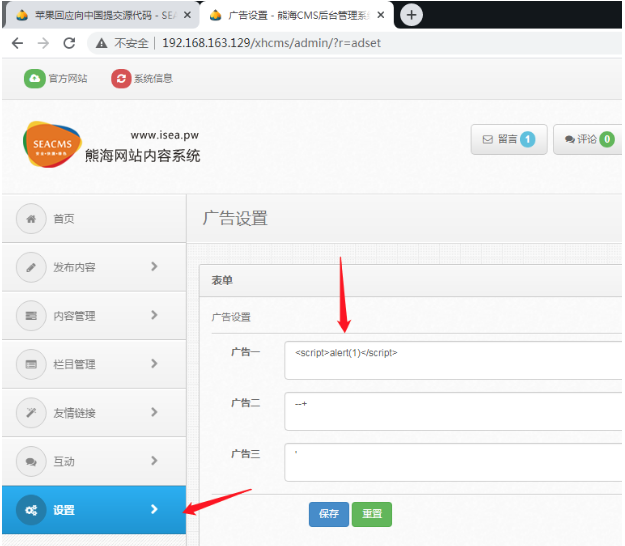This screenshot has width=625, height=546.
Task: Open the 评论 comments button
Action: [588, 139]
